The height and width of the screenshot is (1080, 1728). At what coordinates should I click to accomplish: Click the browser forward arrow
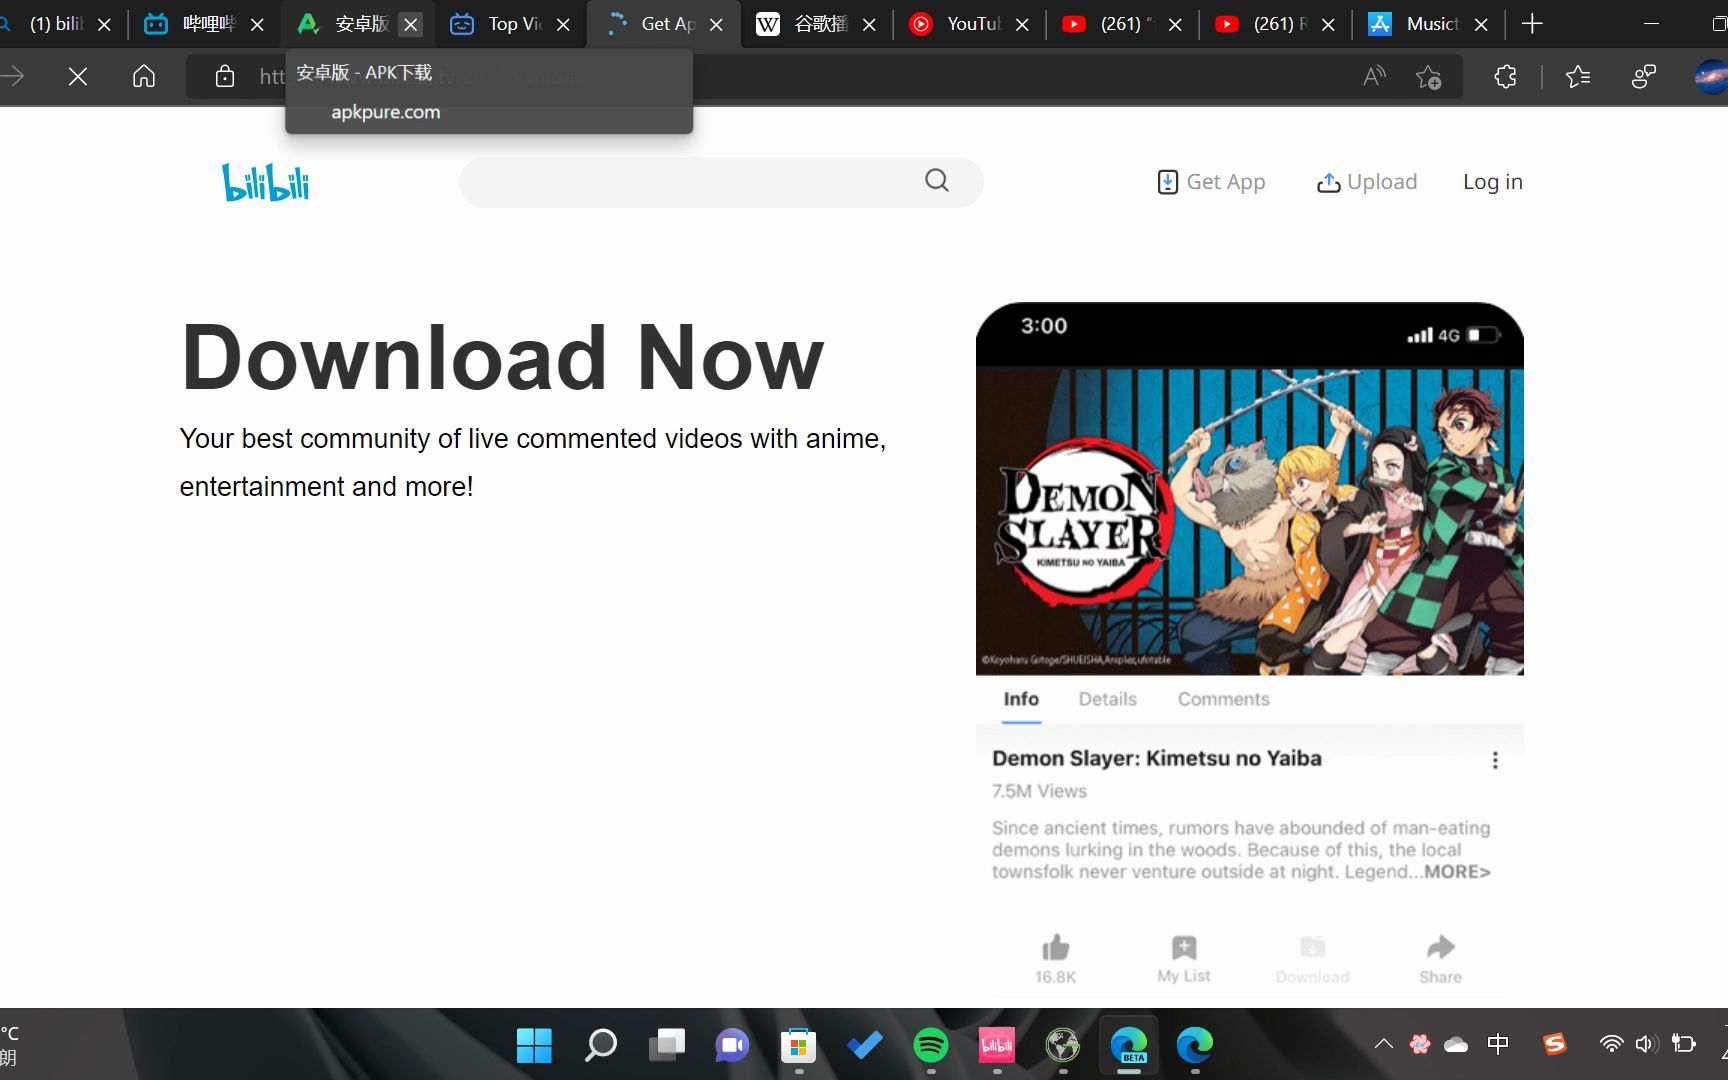click(x=14, y=76)
